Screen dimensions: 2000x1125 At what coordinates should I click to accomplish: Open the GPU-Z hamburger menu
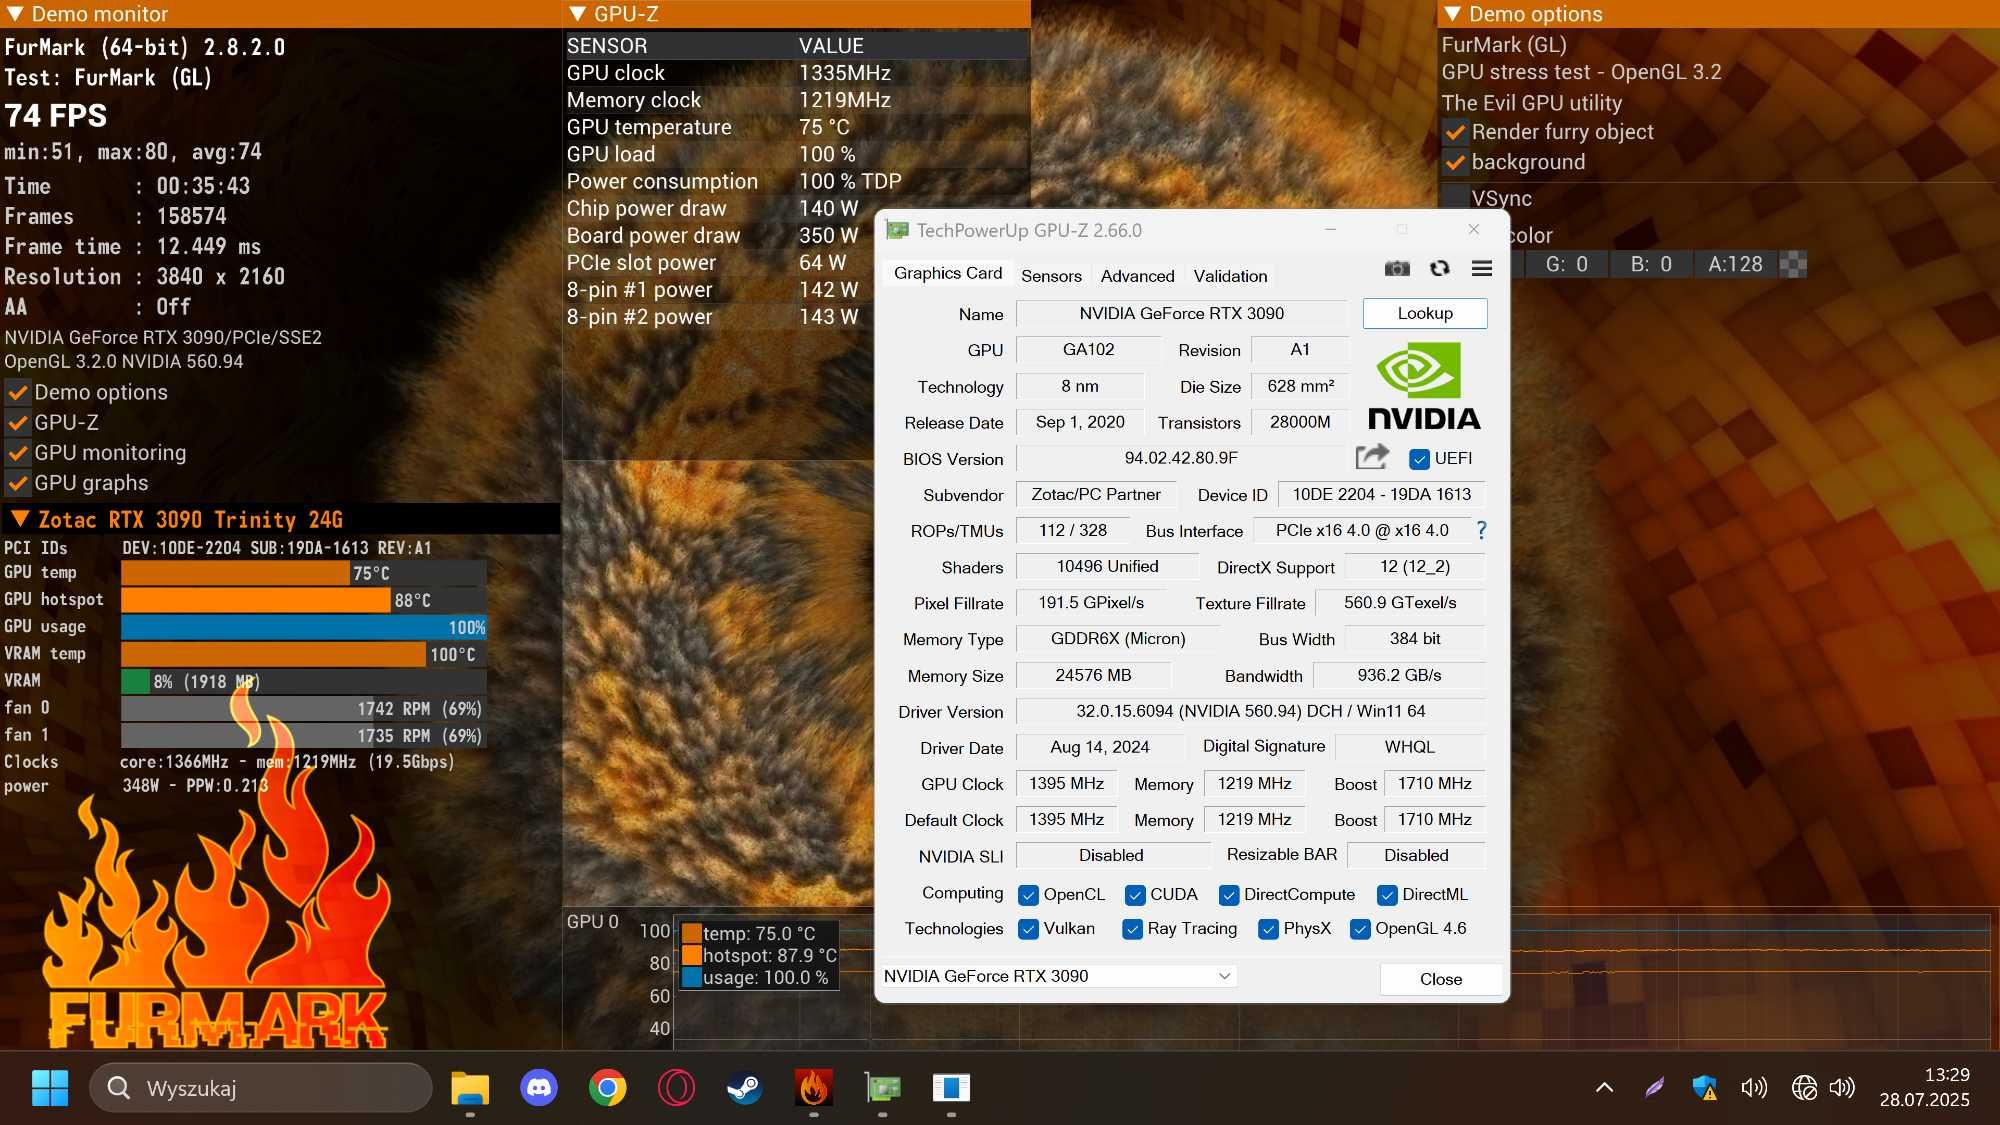(x=1482, y=268)
